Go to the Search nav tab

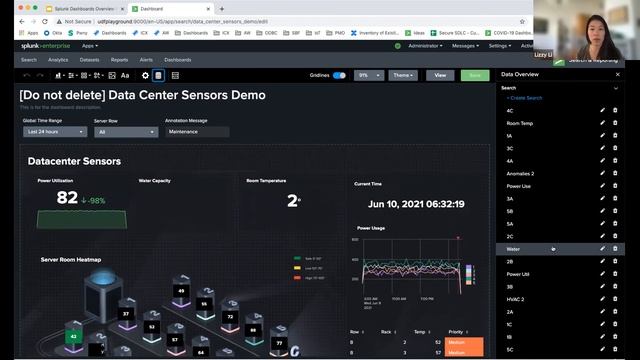coord(29,60)
